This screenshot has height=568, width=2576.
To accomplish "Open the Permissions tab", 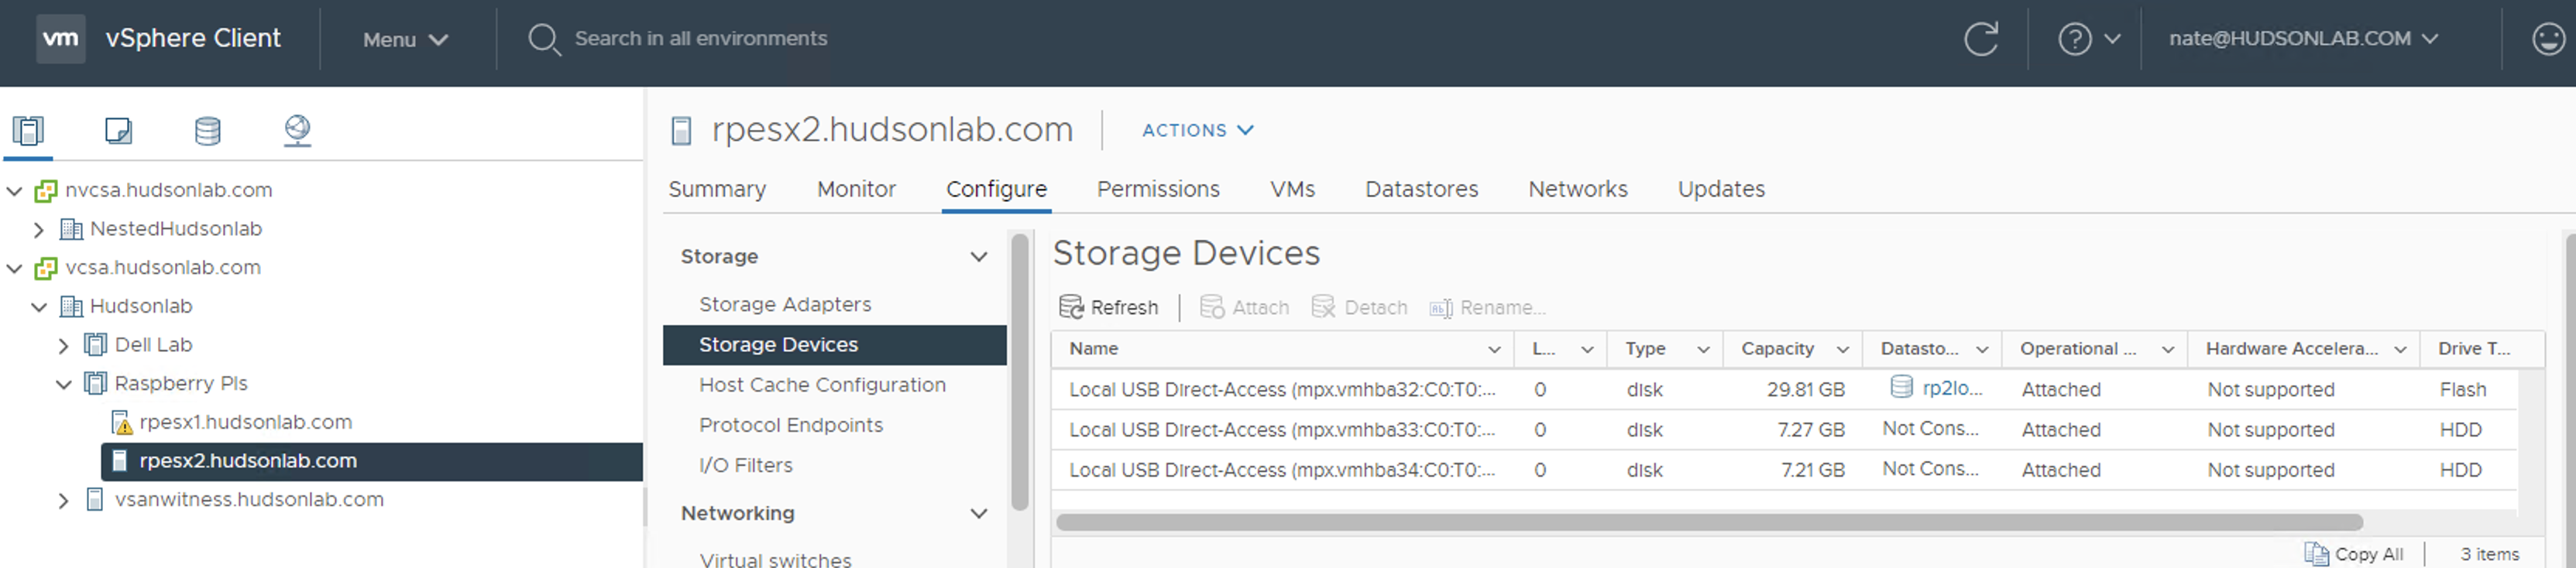I will point(1158,189).
